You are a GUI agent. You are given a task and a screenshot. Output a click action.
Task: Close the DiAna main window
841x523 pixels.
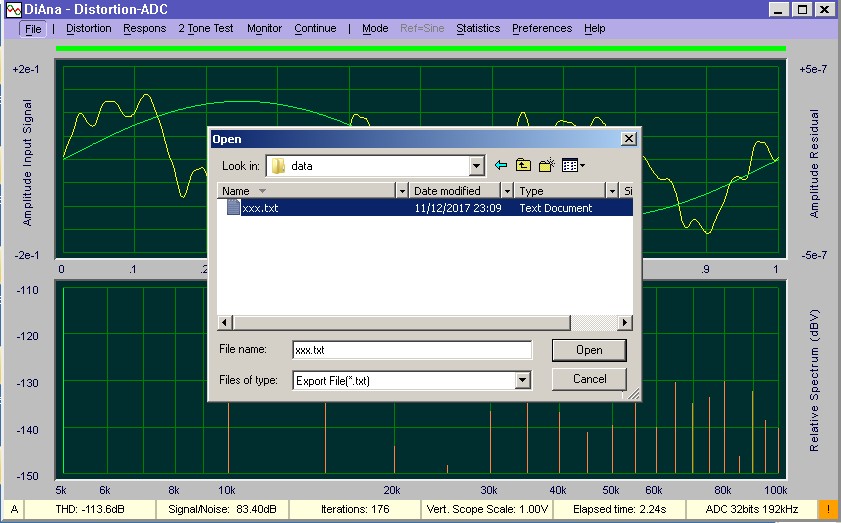pyautogui.click(x=825, y=9)
